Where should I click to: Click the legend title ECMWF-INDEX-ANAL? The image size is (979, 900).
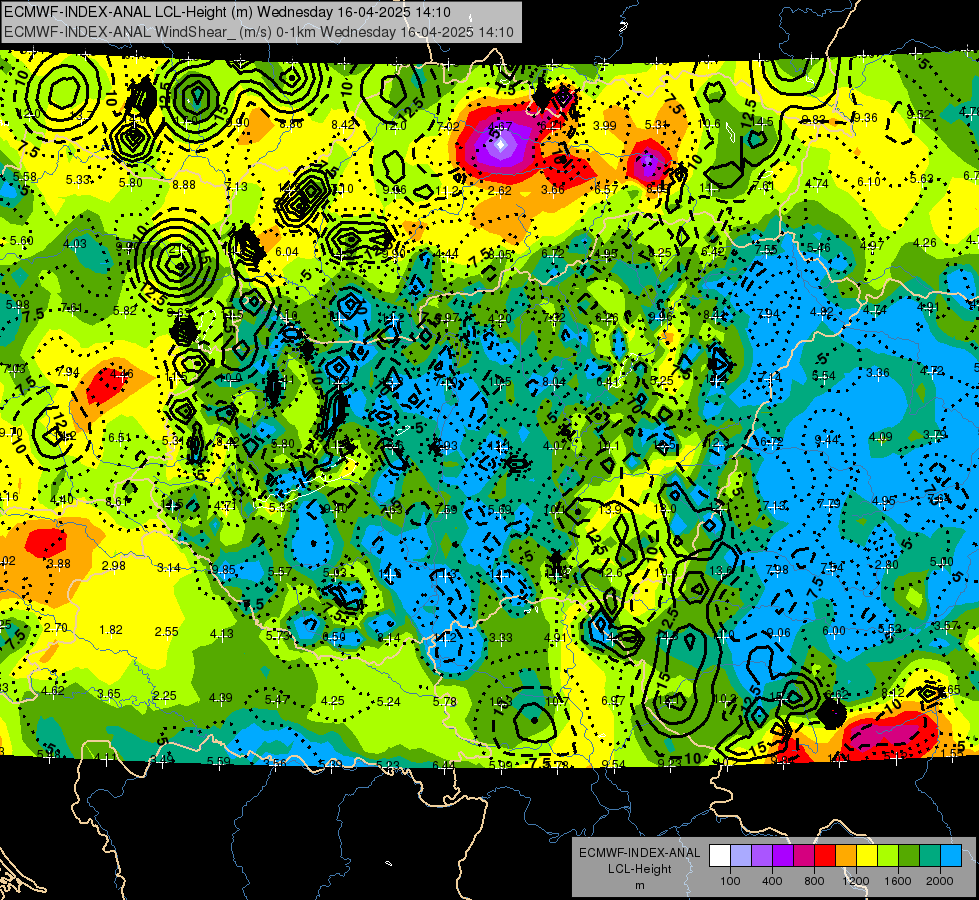(639, 853)
